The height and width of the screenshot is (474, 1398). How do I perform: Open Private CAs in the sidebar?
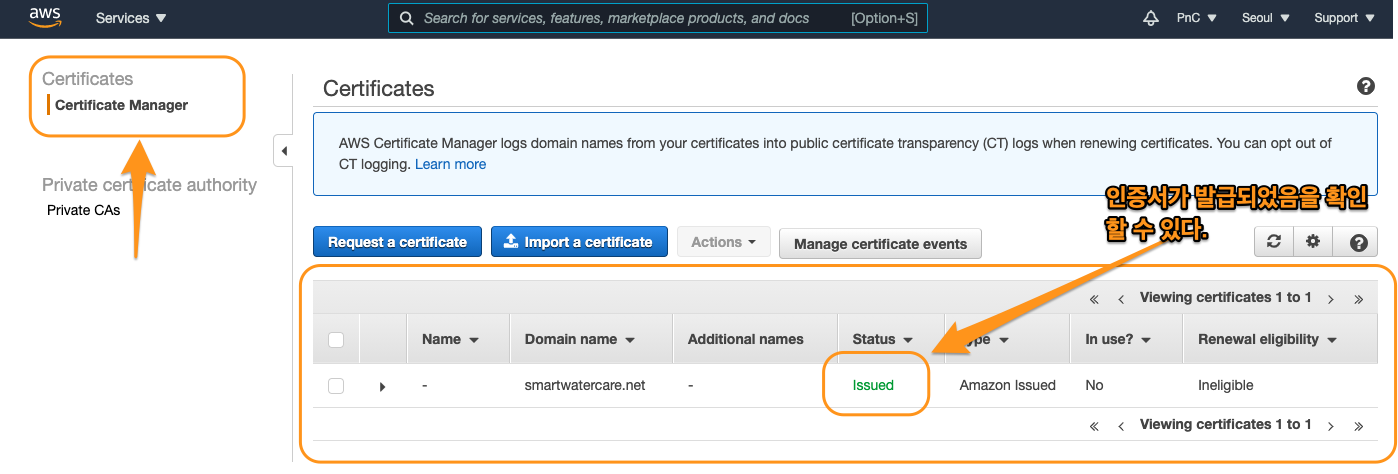pos(83,210)
